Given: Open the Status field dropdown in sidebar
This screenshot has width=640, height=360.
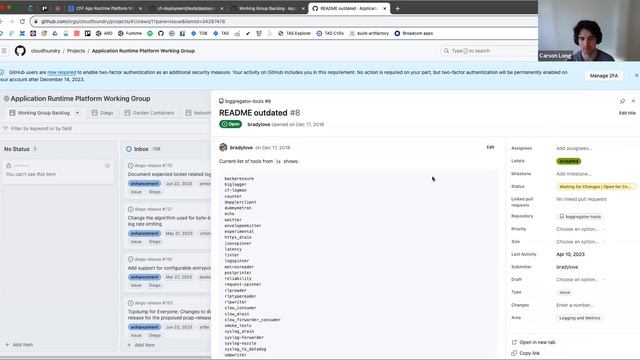Looking at the screenshot, I should coord(596,187).
